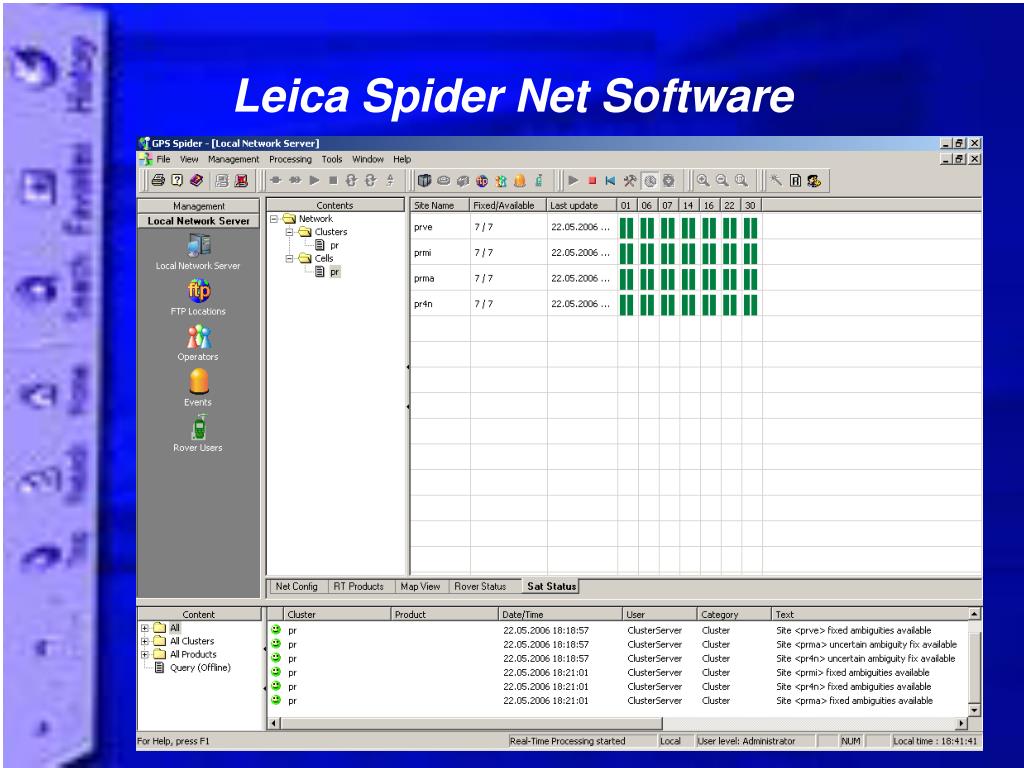Click the Print icon in the toolbar

pos(157,181)
